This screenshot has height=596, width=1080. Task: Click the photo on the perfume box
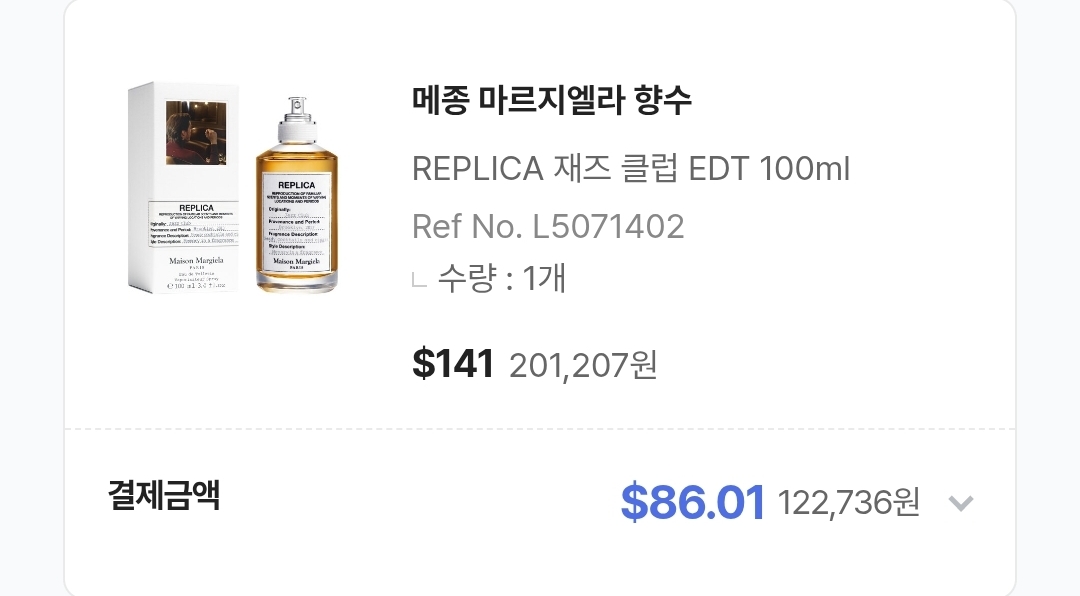point(196,132)
